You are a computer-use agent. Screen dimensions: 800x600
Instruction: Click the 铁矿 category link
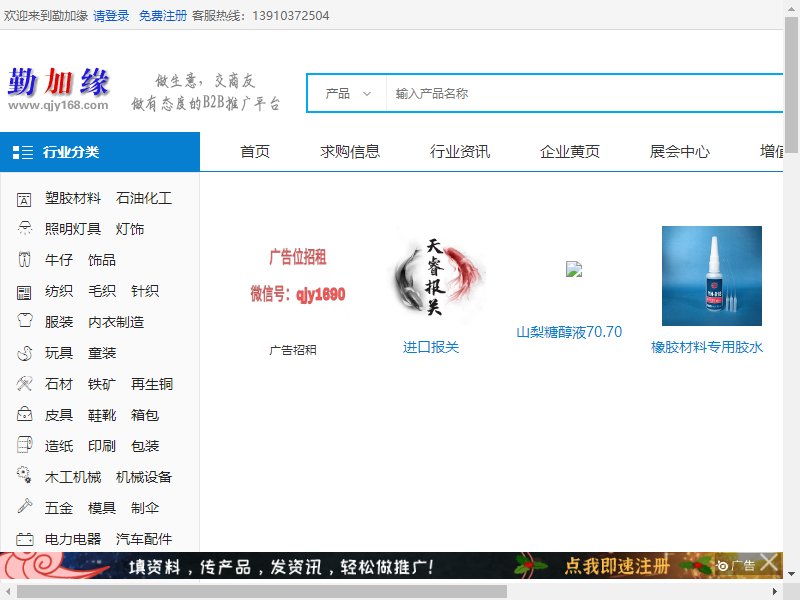[x=102, y=384]
